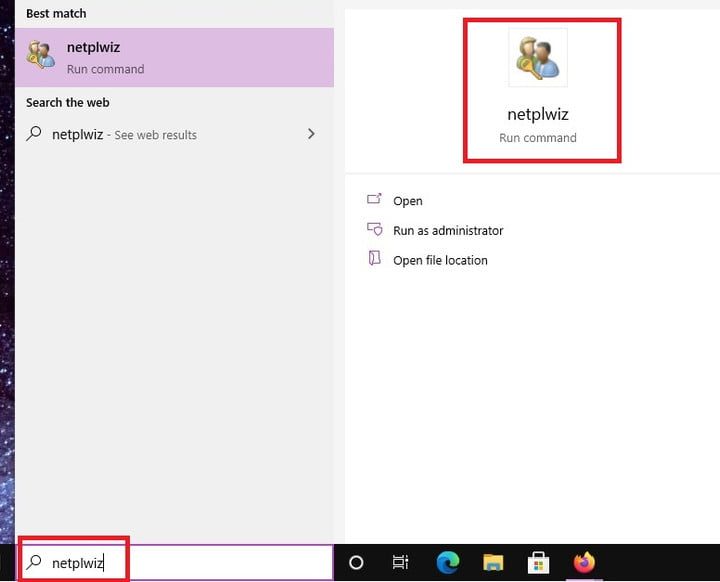Image resolution: width=720 pixels, height=582 pixels.
Task: Open File Explorer from the taskbar
Action: [x=493, y=562]
